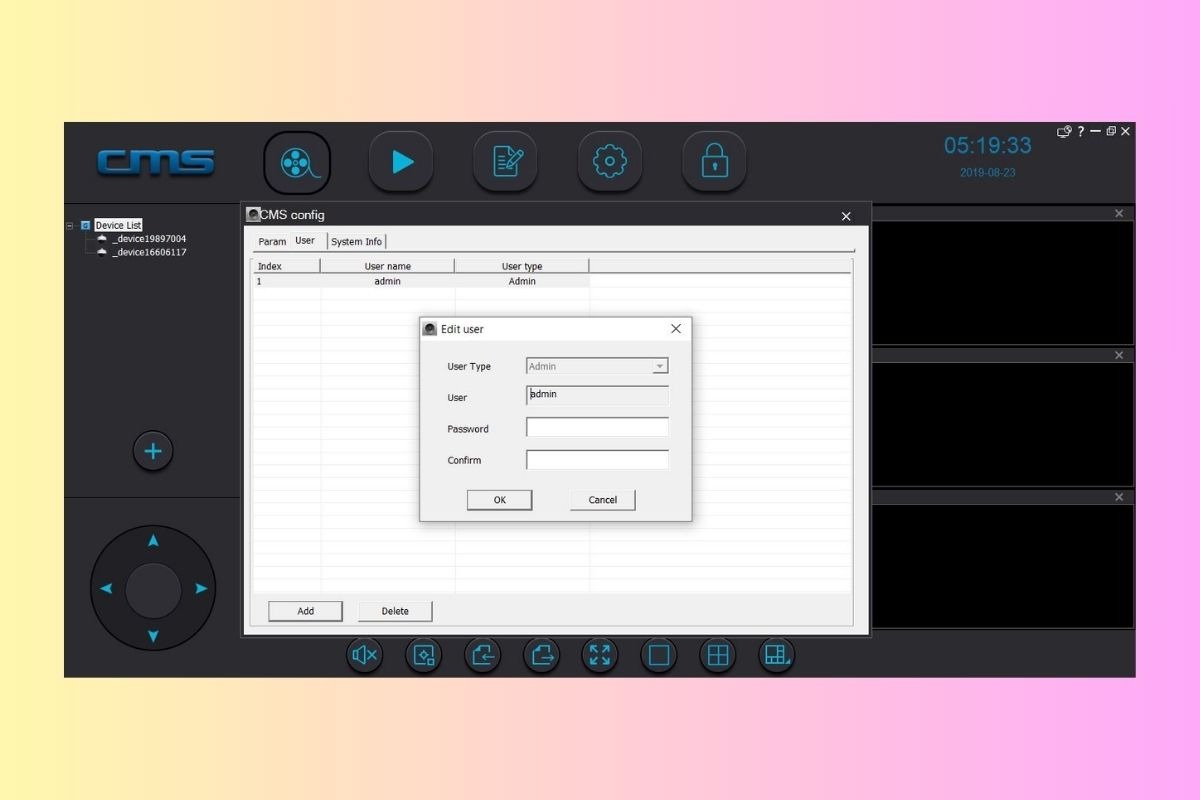Click the Confirm password field
This screenshot has width=1200, height=800.
point(597,460)
